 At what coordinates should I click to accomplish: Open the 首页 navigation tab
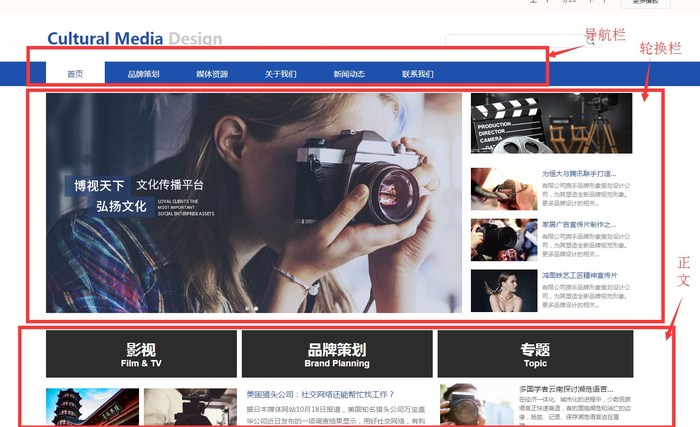[x=75, y=74]
